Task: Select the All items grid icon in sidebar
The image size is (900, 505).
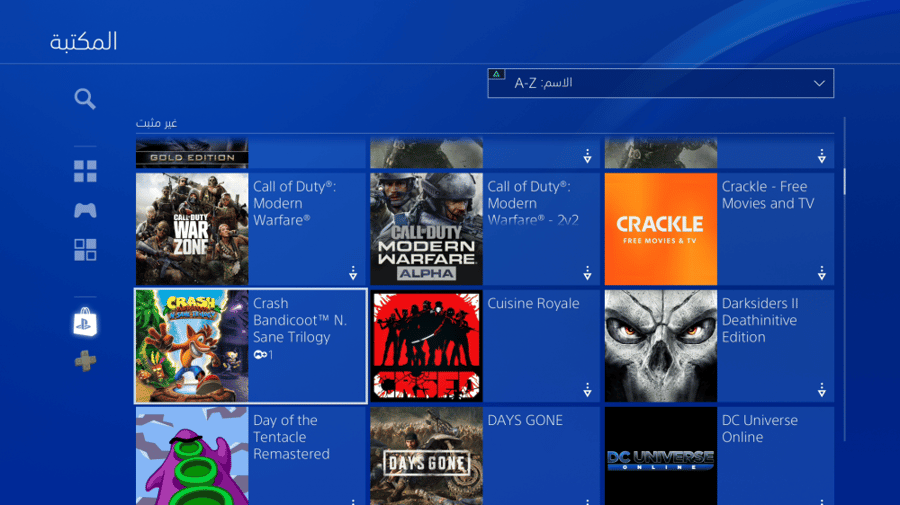Action: click(x=85, y=171)
